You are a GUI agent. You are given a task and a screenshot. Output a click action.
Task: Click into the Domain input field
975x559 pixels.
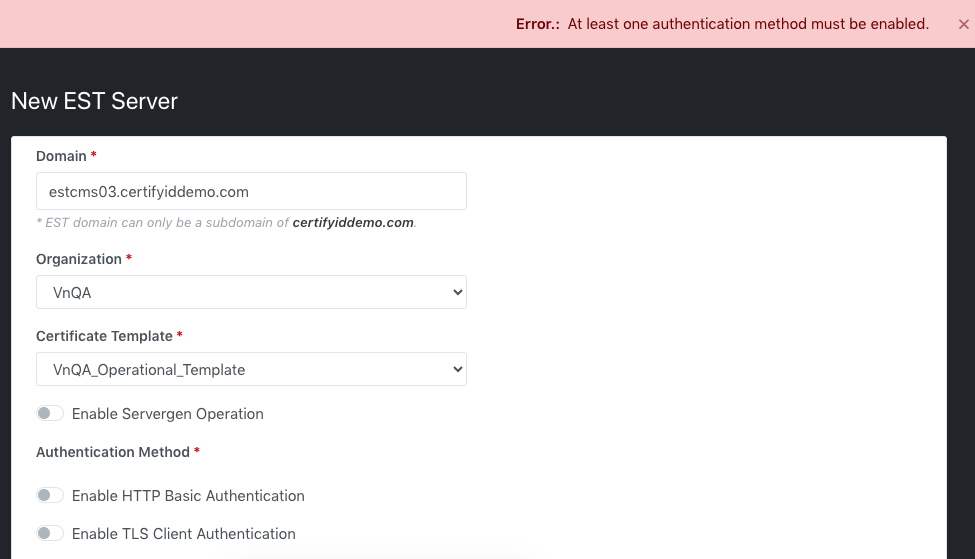pos(251,191)
